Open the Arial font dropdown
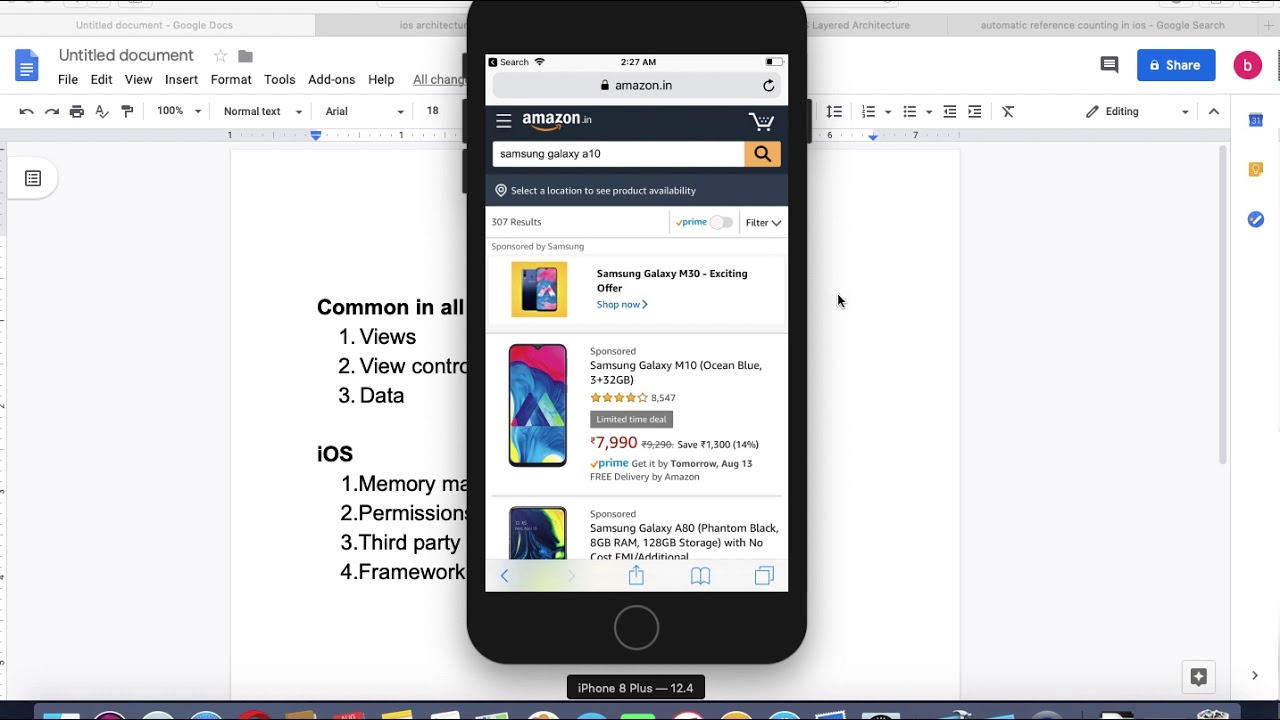Viewport: 1280px width, 720px height. (x=365, y=111)
